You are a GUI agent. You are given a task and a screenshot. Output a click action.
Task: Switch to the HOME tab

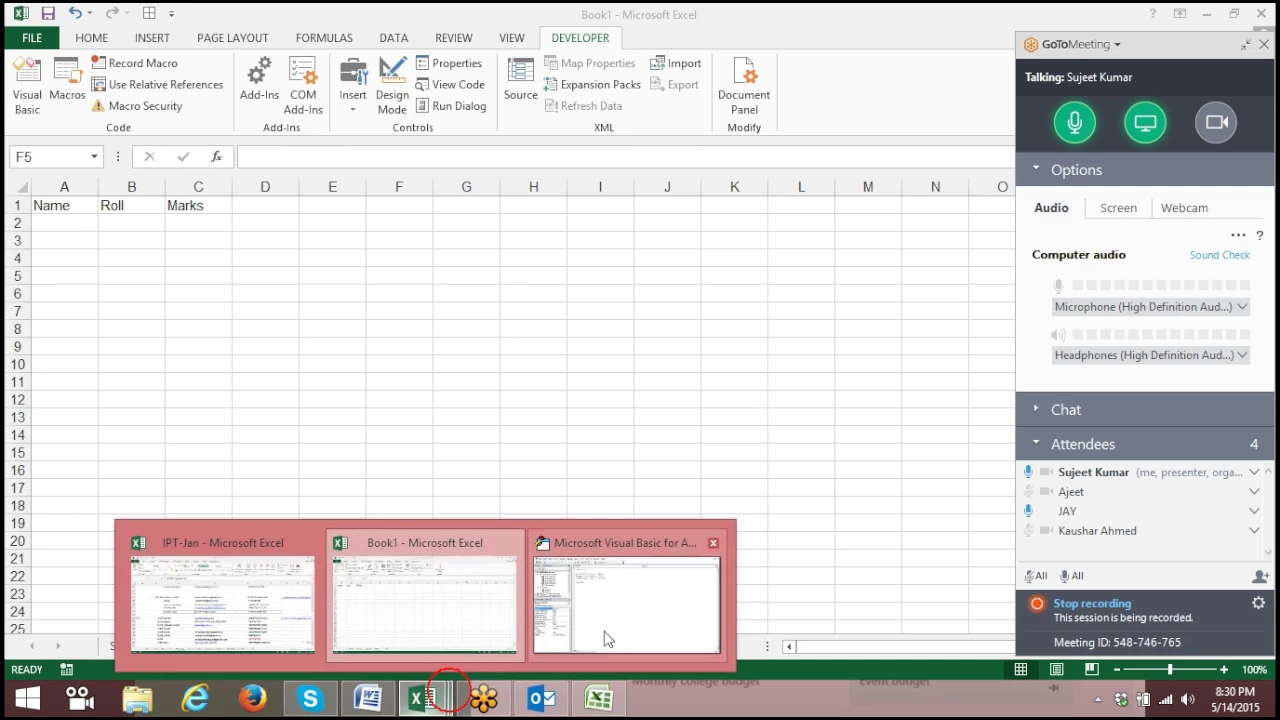tap(91, 38)
